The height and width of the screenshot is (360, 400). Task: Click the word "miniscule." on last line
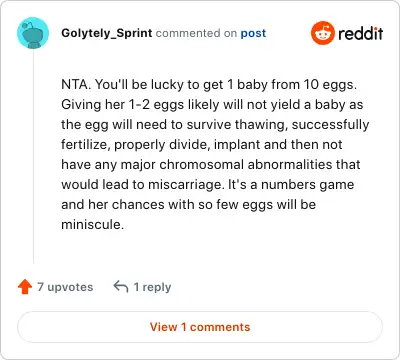click(x=92, y=224)
